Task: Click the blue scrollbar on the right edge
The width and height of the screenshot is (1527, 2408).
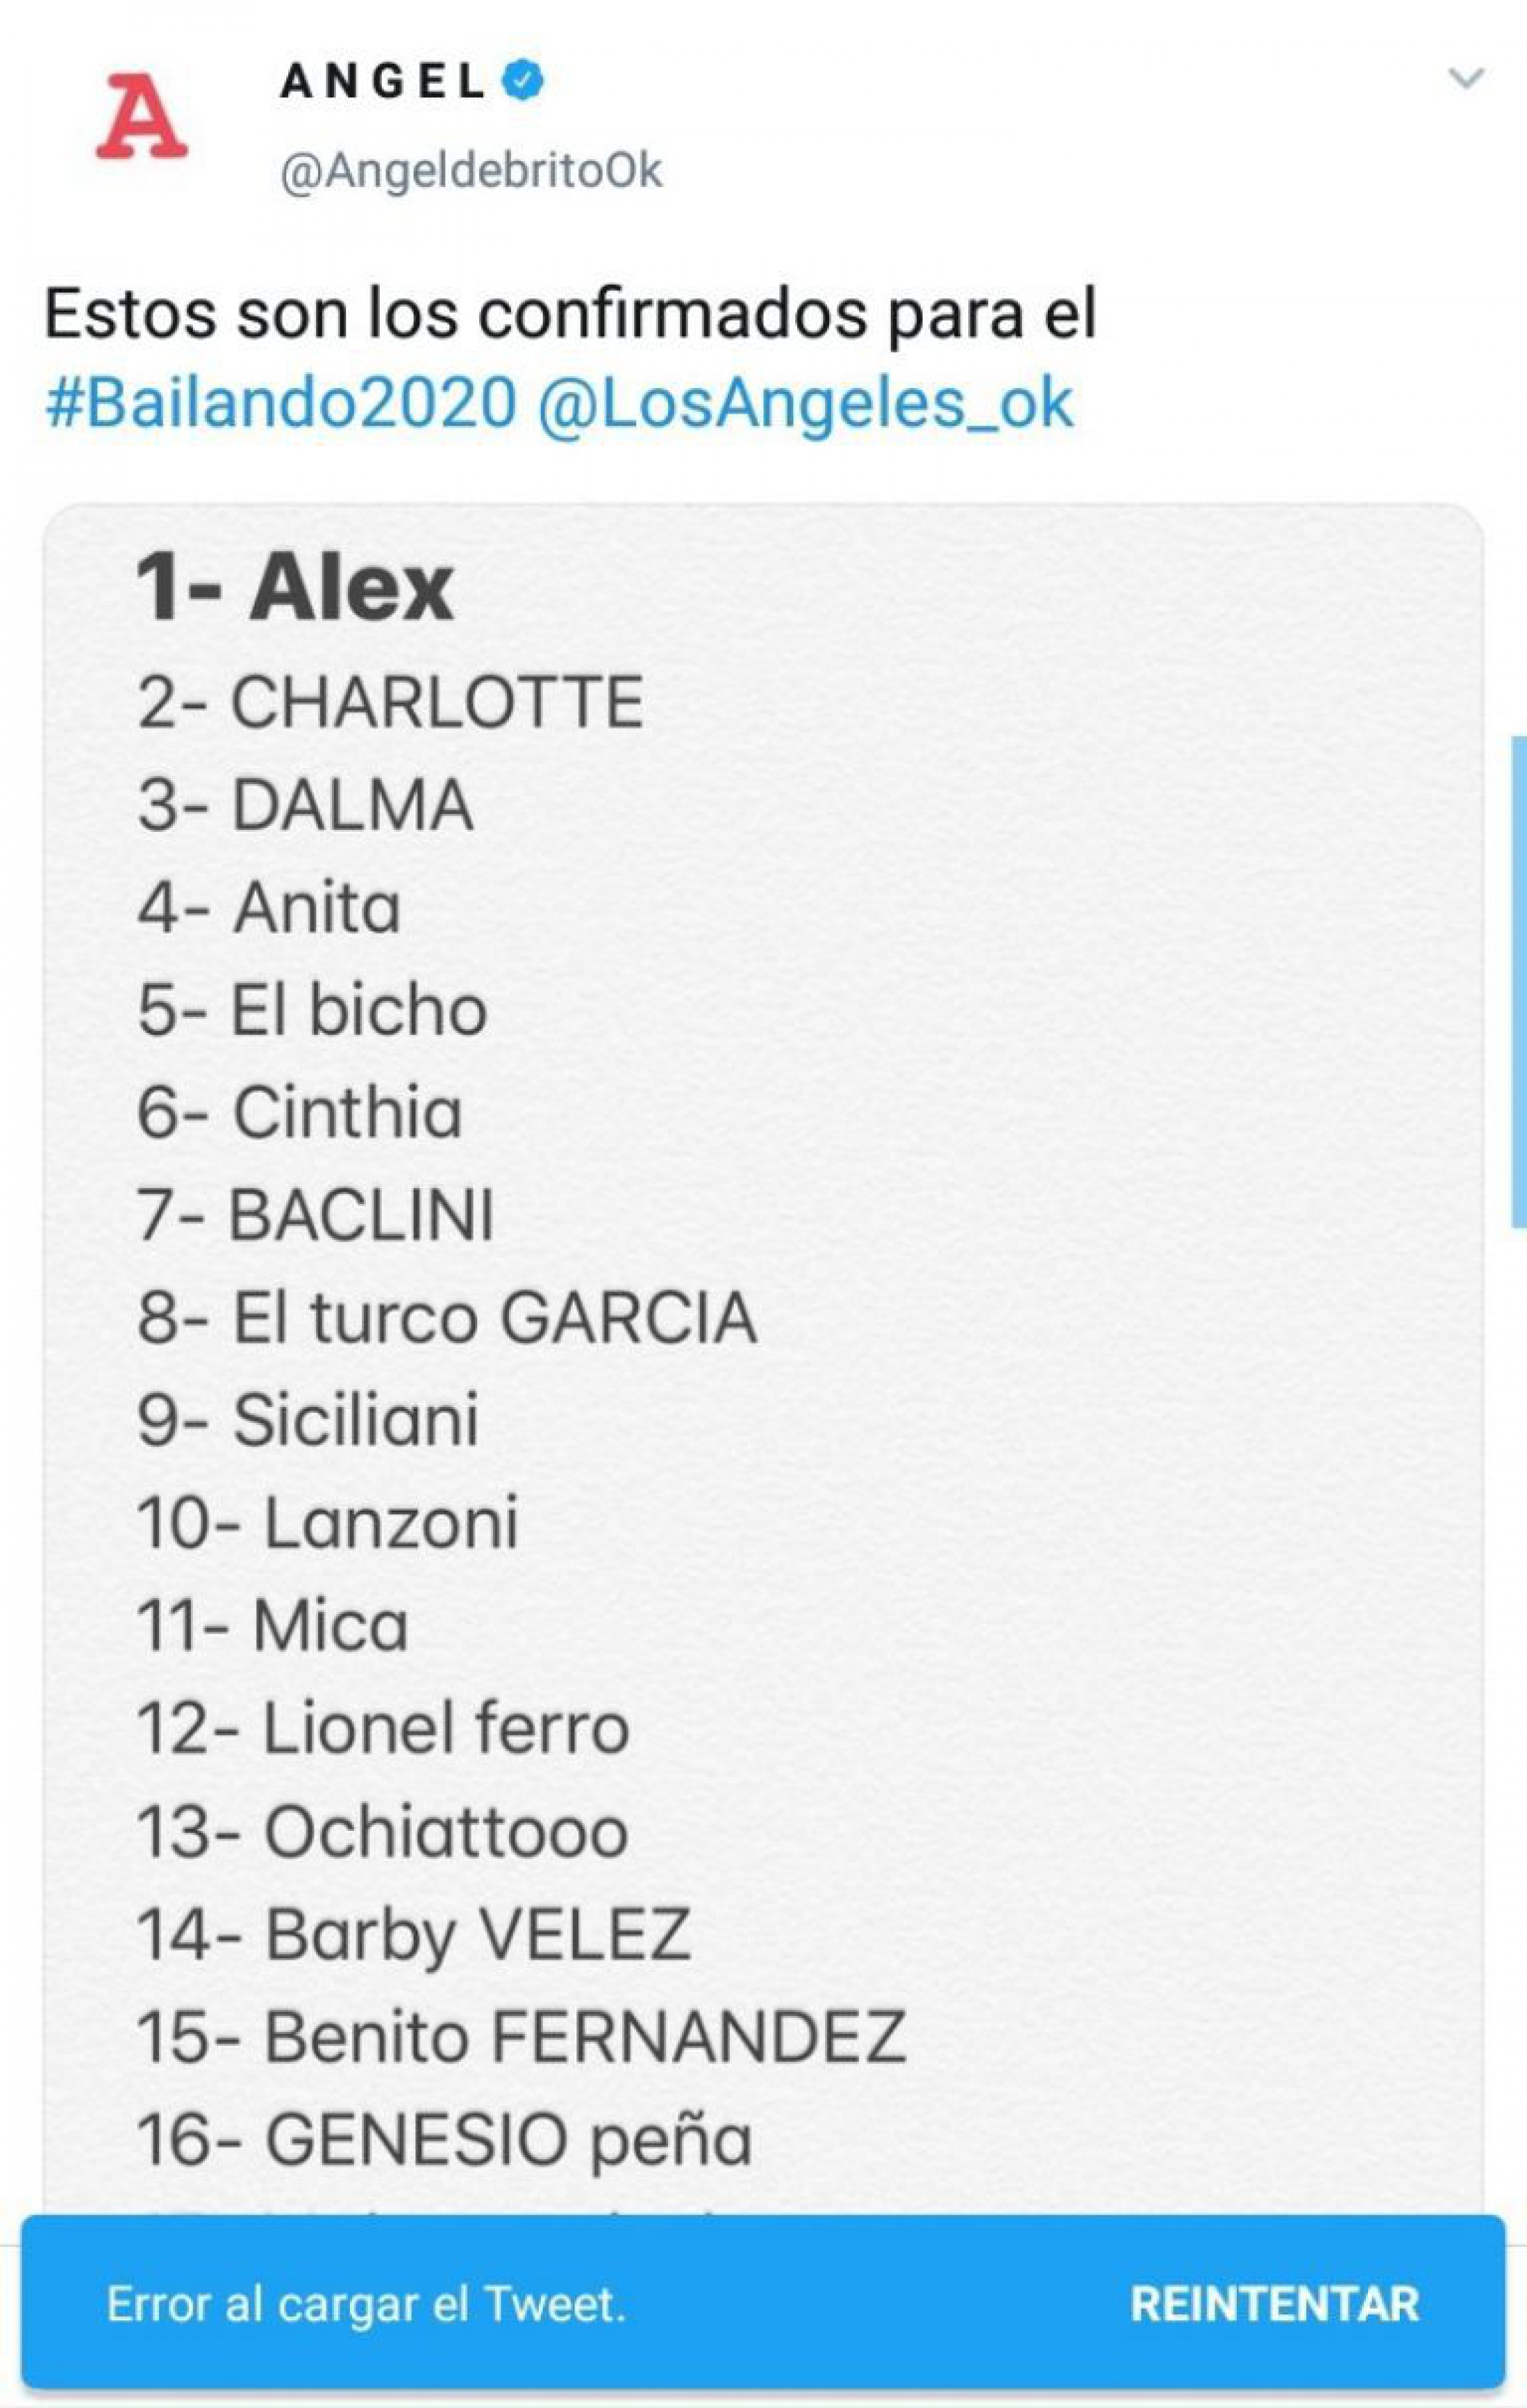Action: pyautogui.click(x=1518, y=980)
